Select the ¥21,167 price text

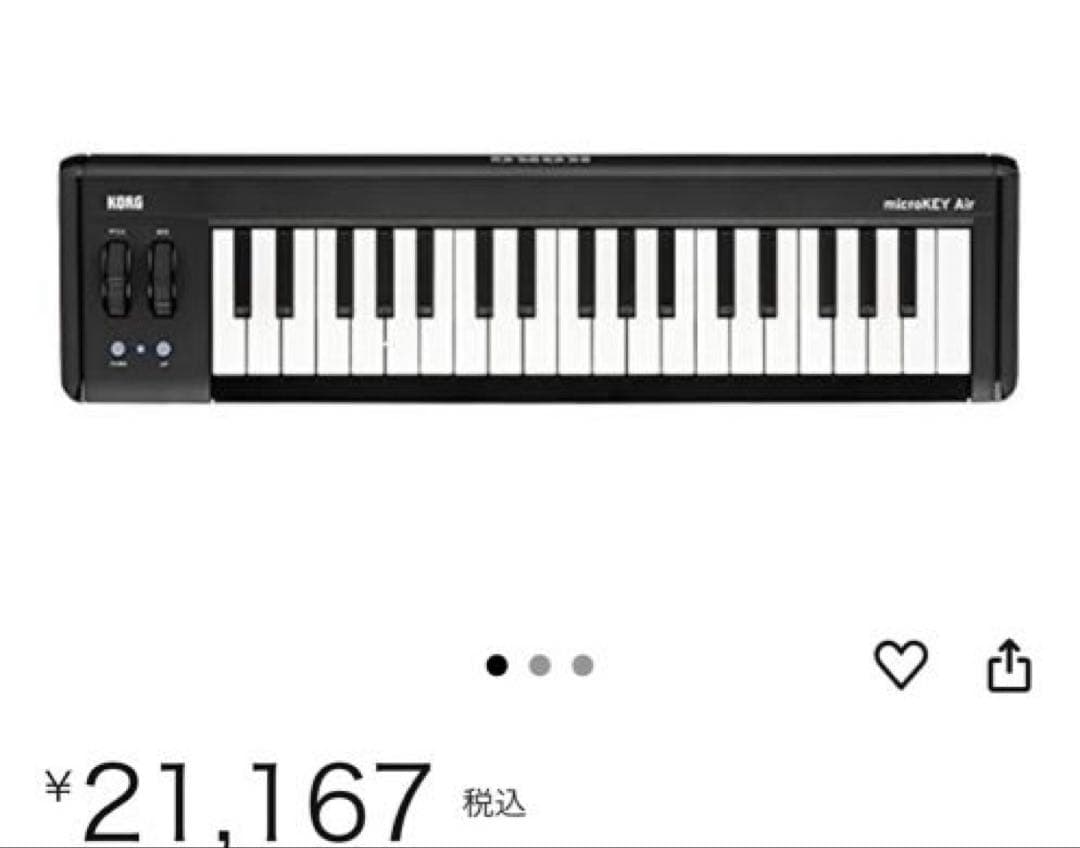(x=238, y=802)
